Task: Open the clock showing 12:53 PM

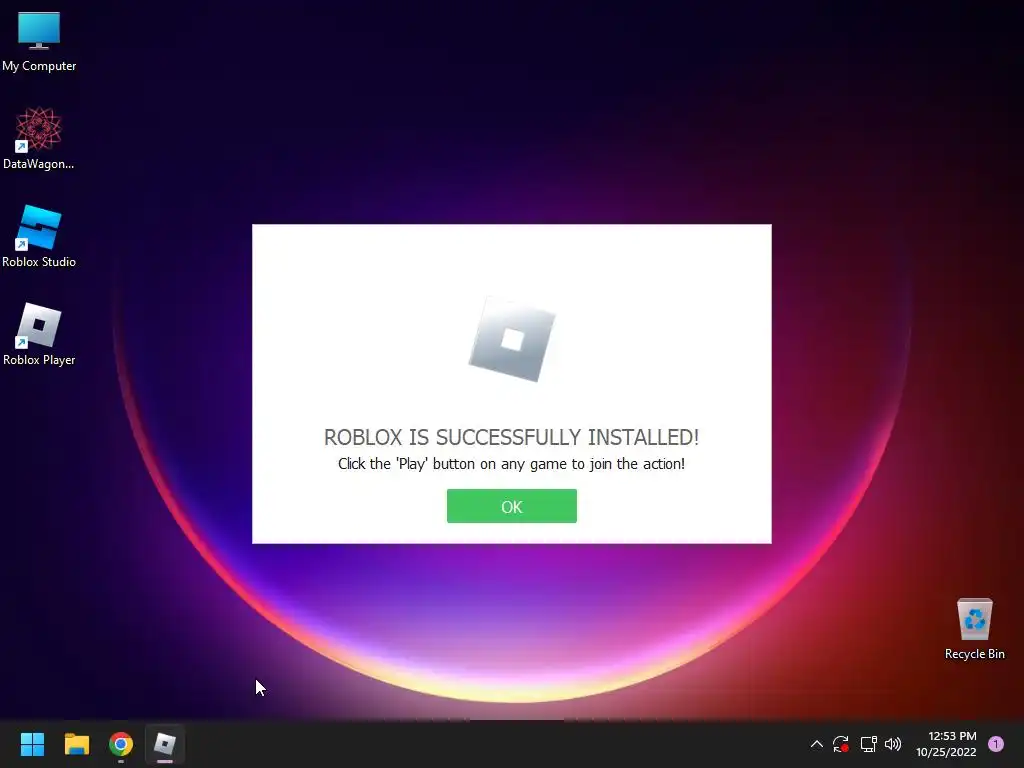Action: (x=946, y=744)
